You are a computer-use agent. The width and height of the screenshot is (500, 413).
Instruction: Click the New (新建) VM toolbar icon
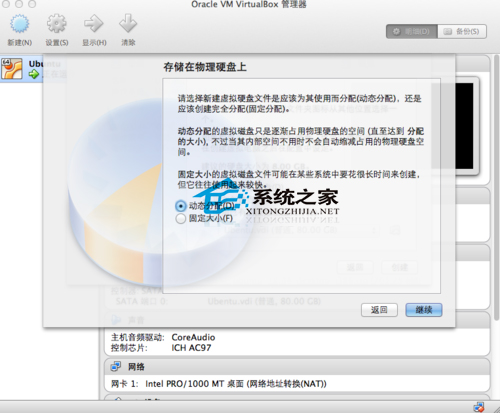click(19, 24)
